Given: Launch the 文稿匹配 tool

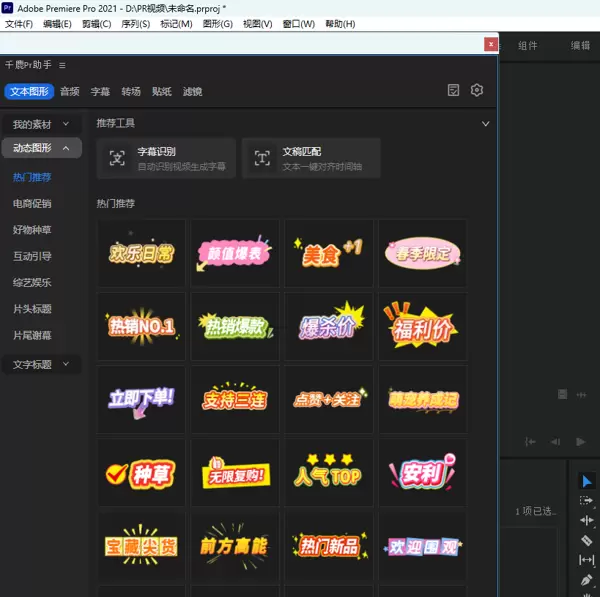Looking at the screenshot, I should click(x=311, y=158).
